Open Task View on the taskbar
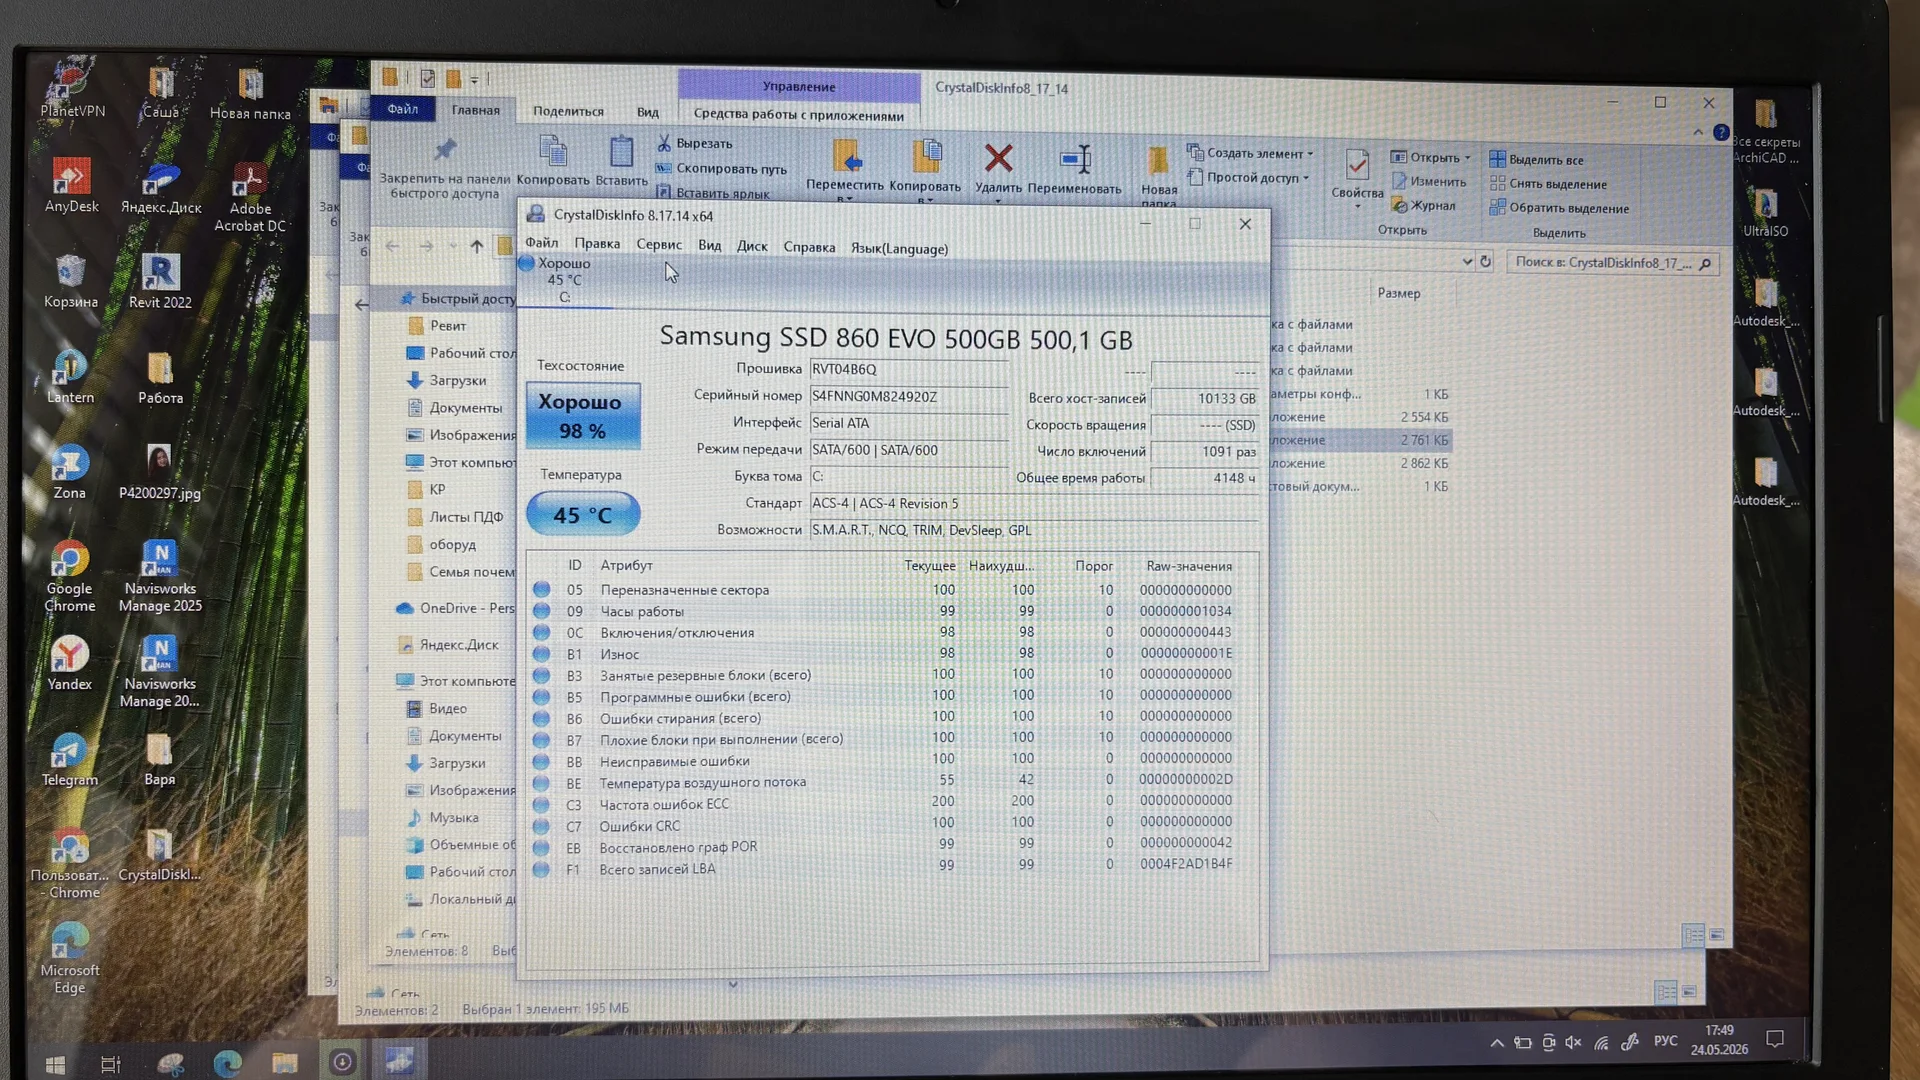The width and height of the screenshot is (1920, 1080). point(110,1064)
